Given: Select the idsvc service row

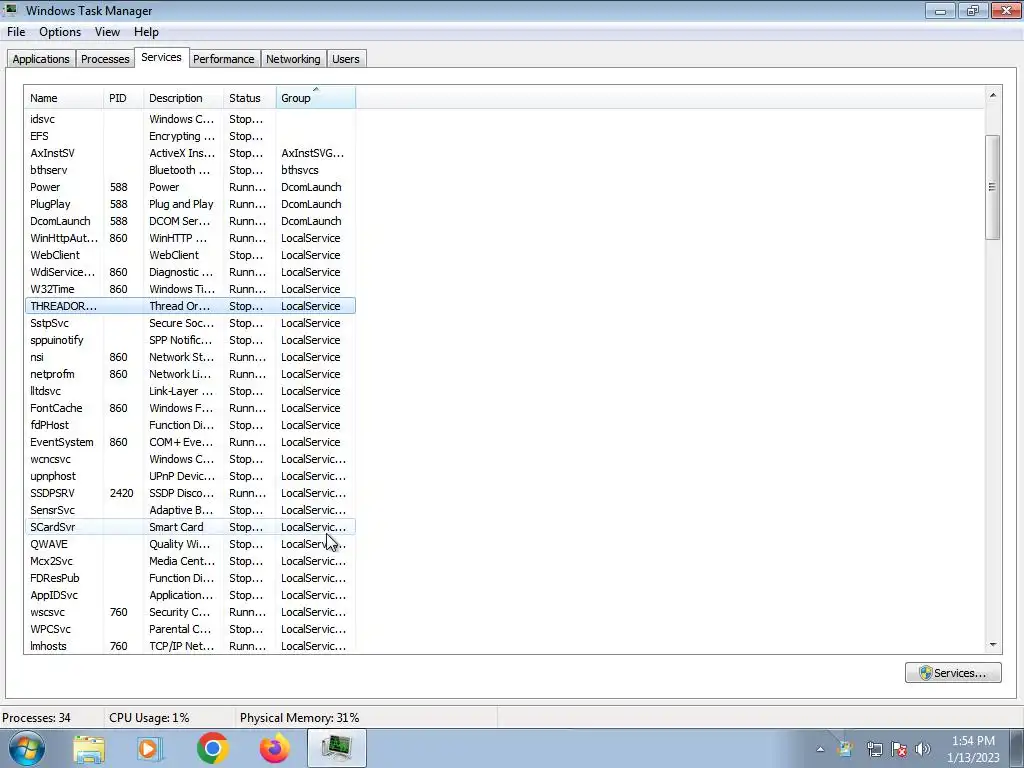Looking at the screenshot, I should click(x=190, y=119).
